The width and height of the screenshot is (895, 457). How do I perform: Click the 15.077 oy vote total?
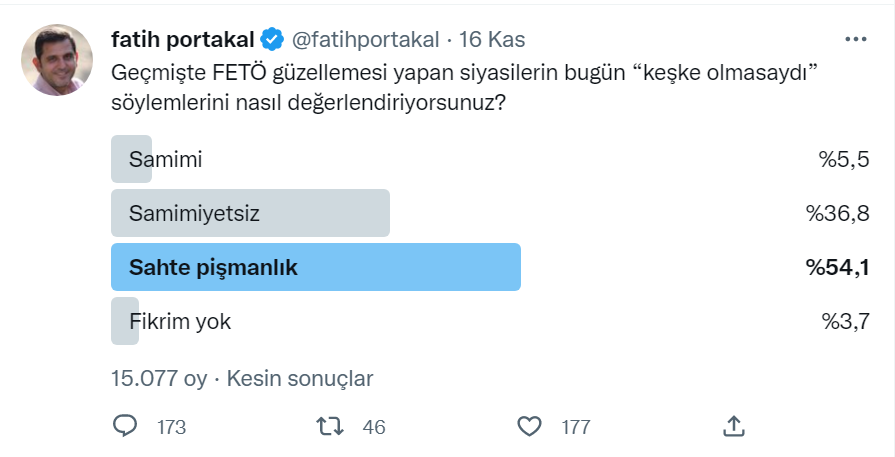159,378
